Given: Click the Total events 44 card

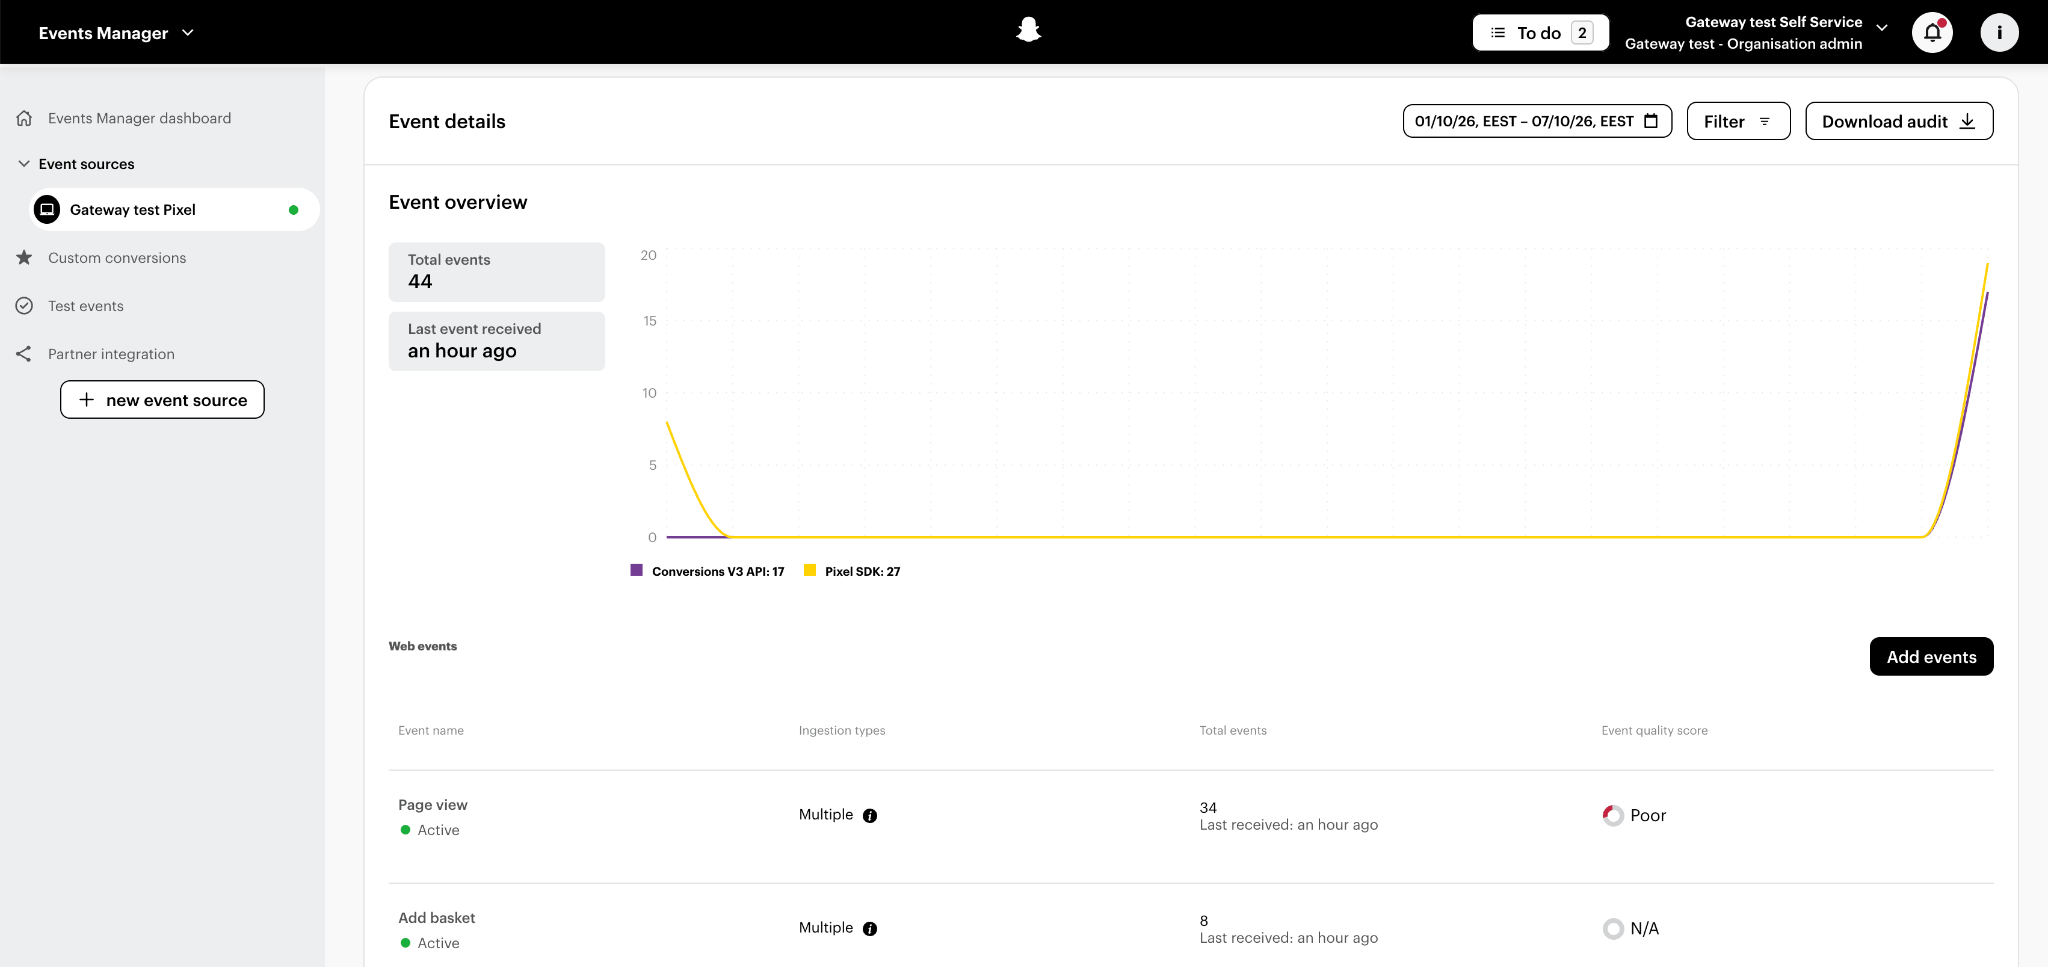Looking at the screenshot, I should pyautogui.click(x=497, y=272).
